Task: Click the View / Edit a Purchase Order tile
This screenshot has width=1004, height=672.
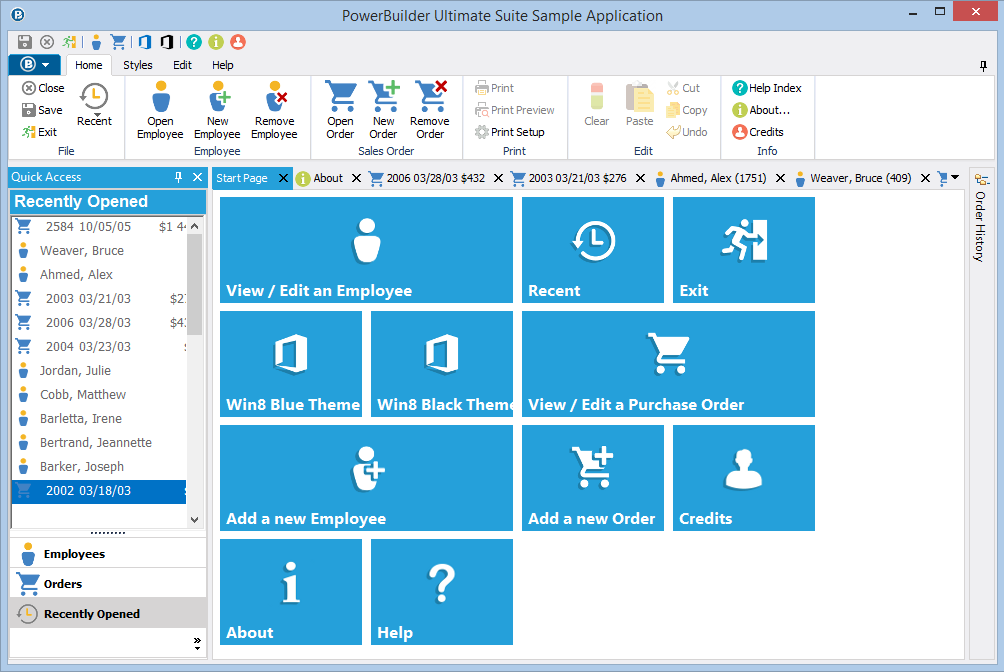Action: pos(667,363)
